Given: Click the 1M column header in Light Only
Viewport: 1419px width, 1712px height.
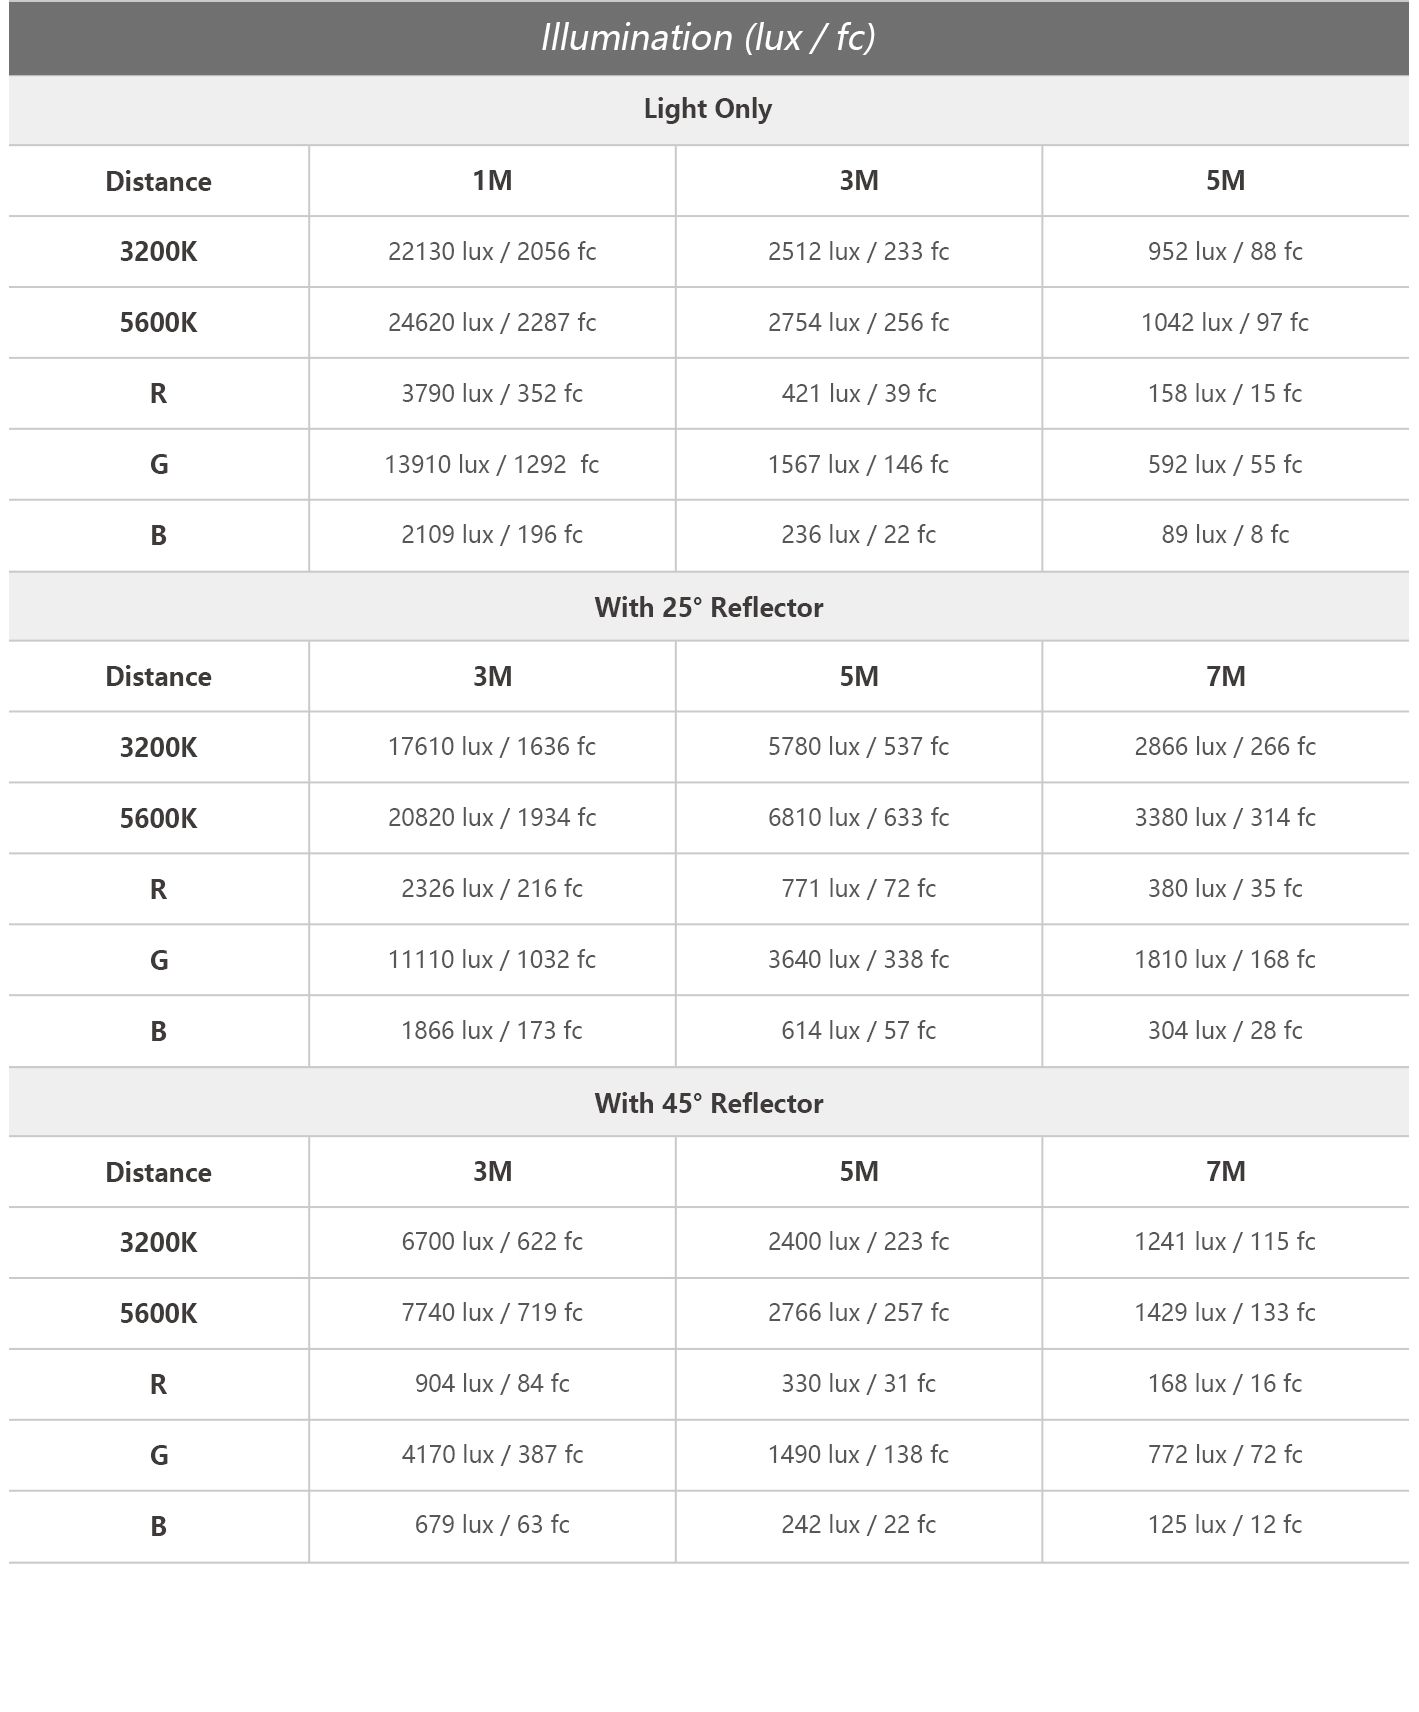Looking at the screenshot, I should tap(492, 181).
